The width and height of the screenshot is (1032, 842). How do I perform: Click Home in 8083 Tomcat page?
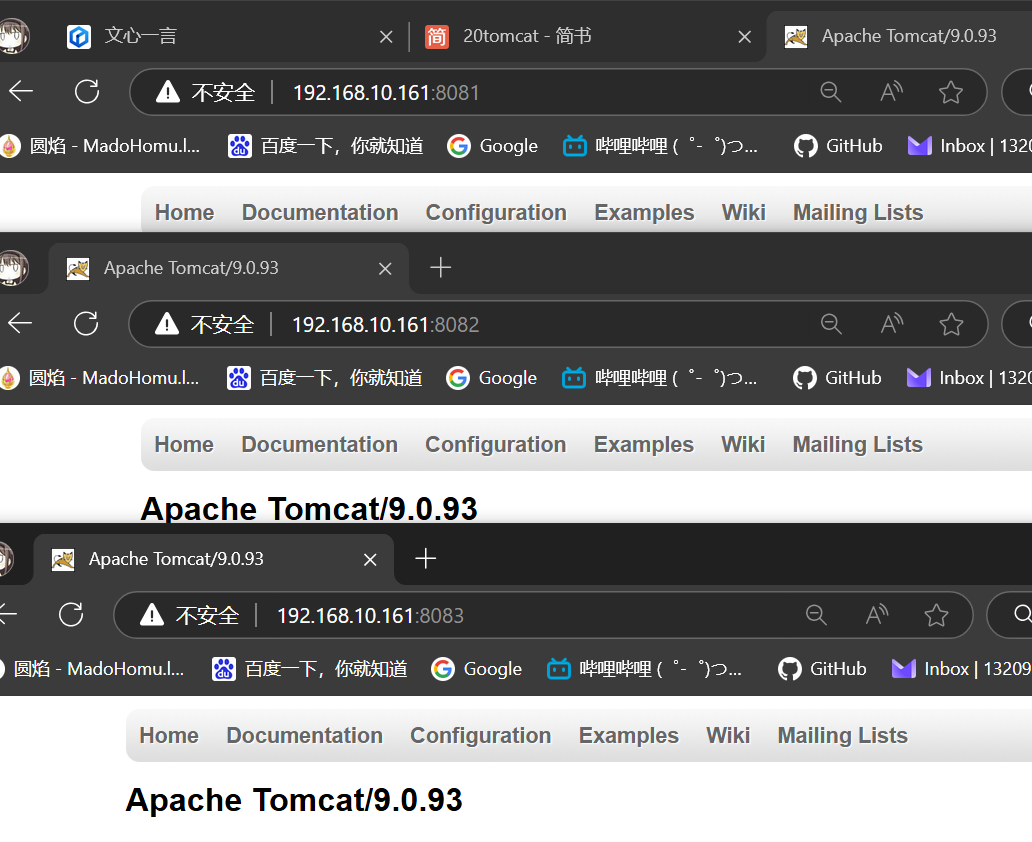[168, 735]
